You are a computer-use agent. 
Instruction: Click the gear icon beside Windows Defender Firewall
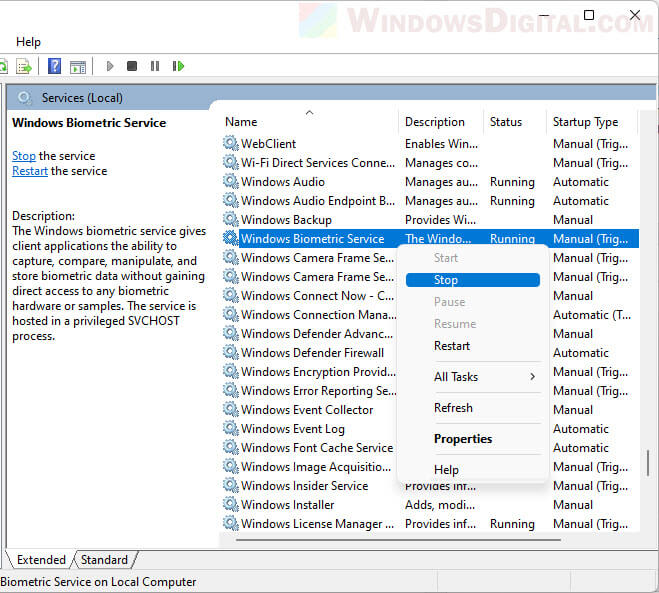(x=230, y=352)
